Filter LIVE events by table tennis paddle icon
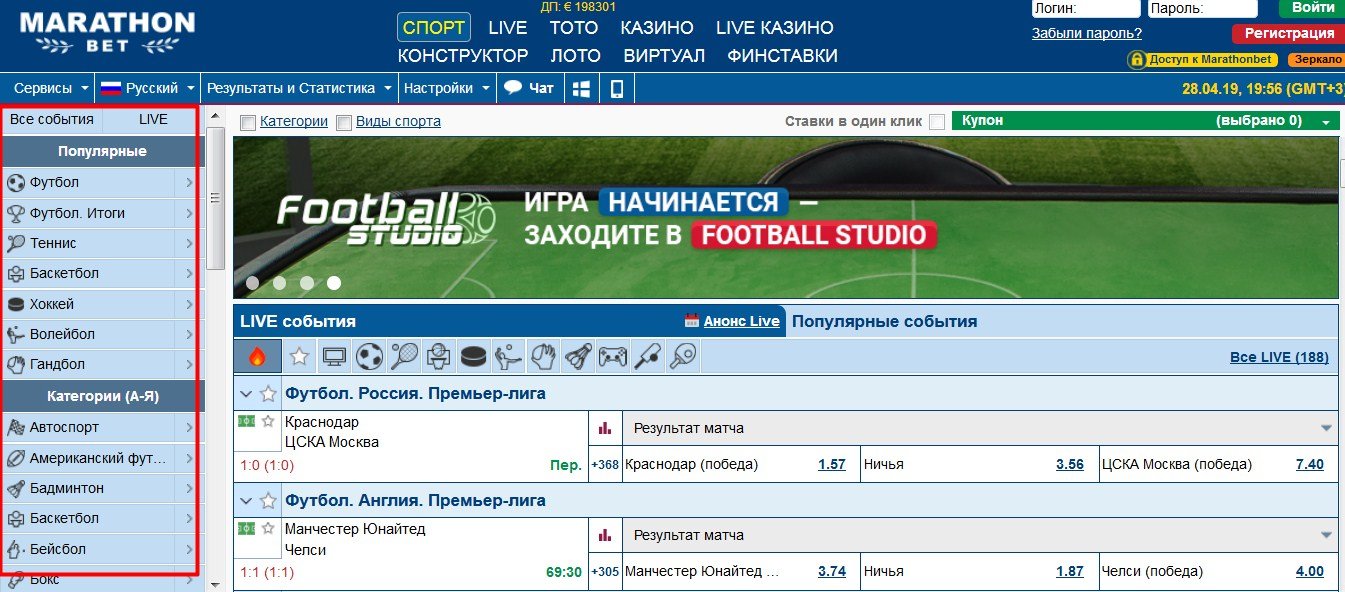The width and height of the screenshot is (1345, 592). coord(682,356)
